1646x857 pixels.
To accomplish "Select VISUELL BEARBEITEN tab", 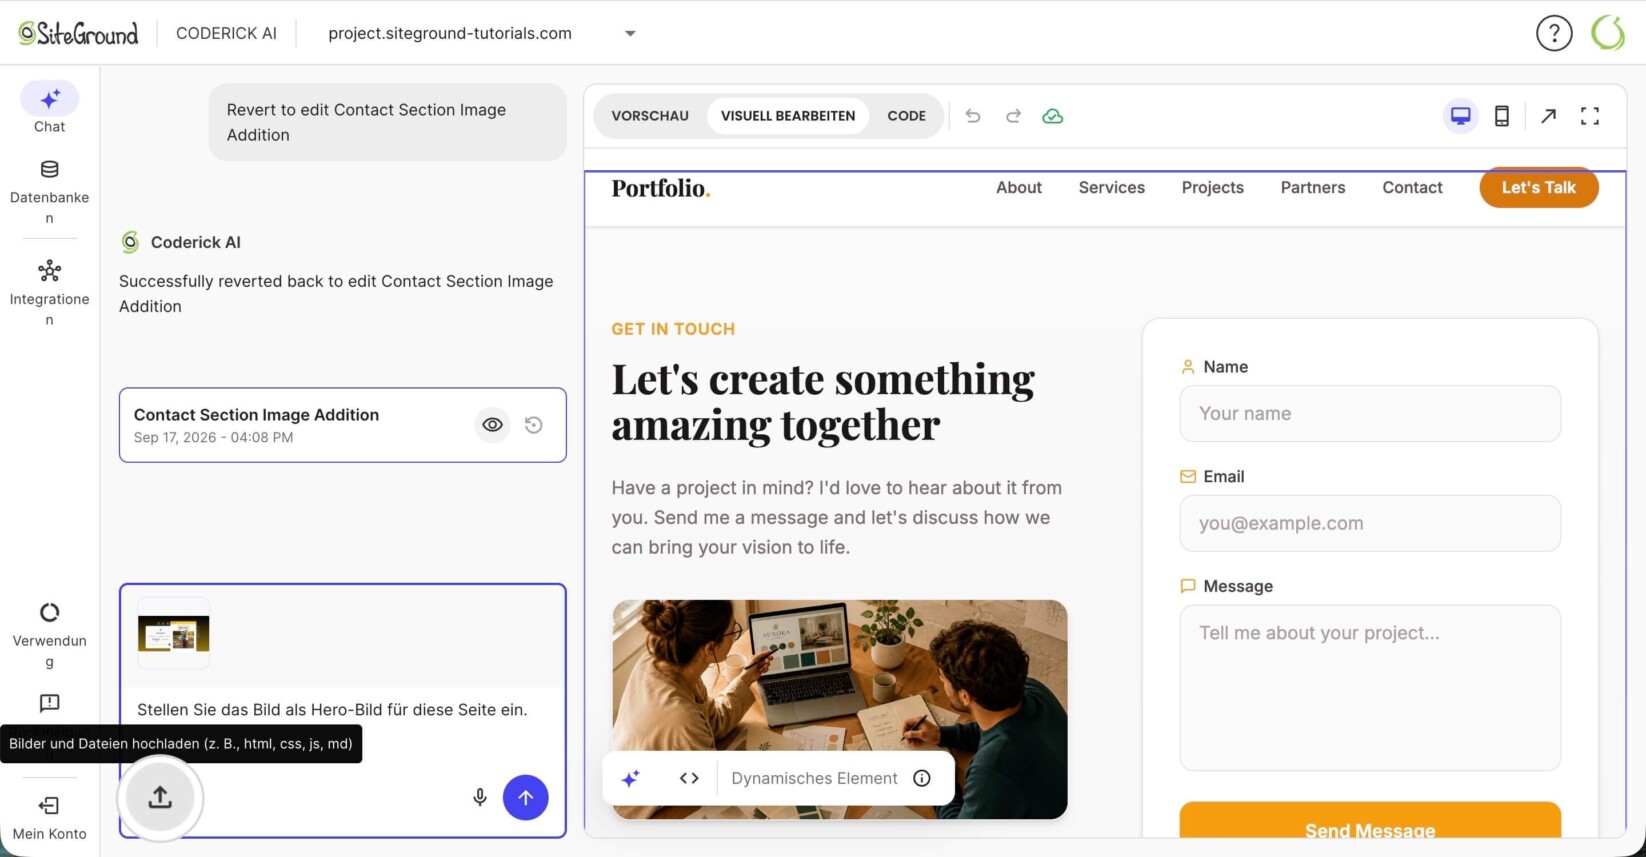I will 788,116.
